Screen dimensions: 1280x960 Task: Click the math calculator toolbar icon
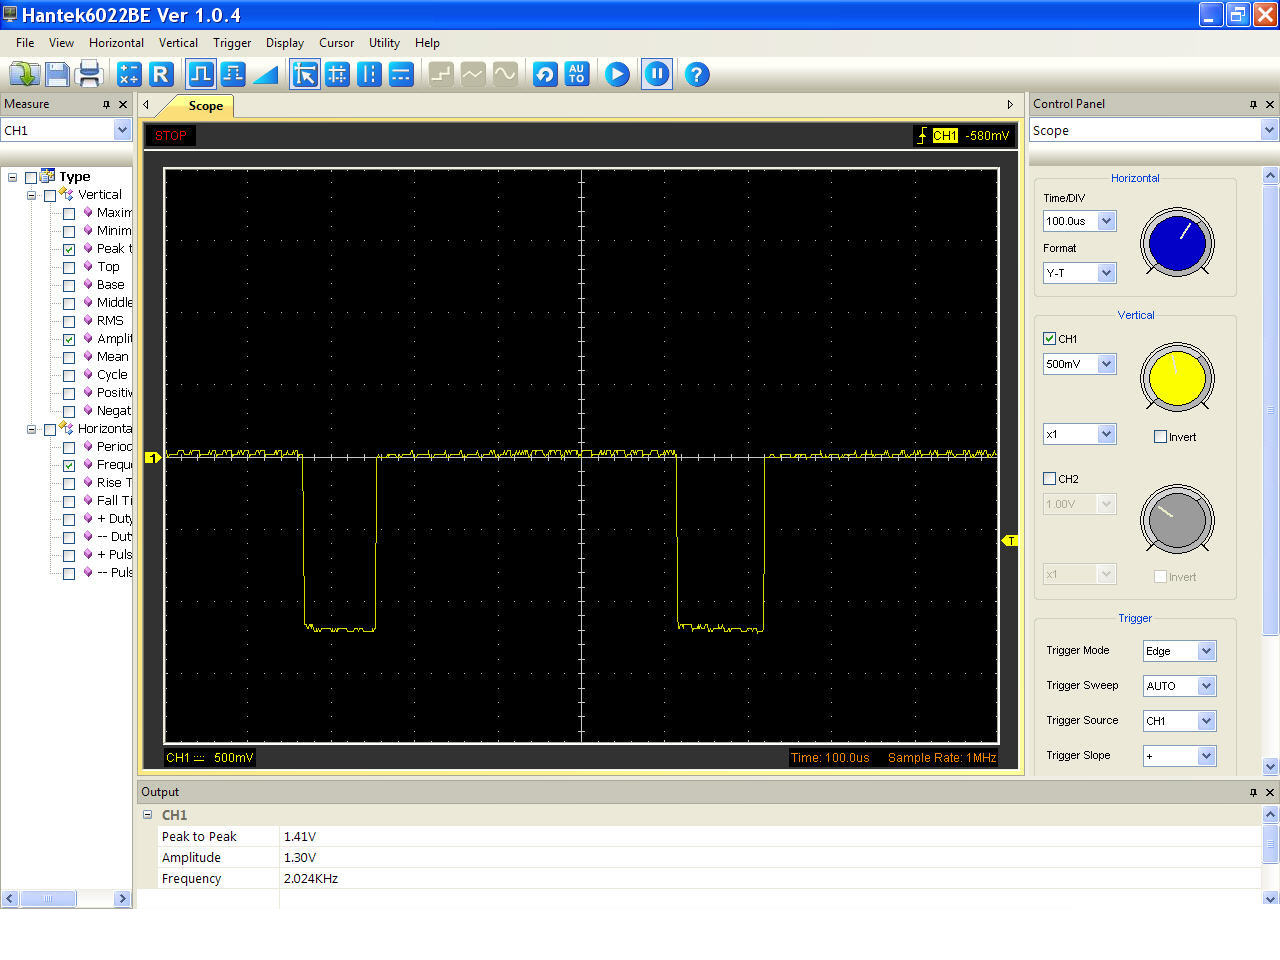(x=129, y=74)
